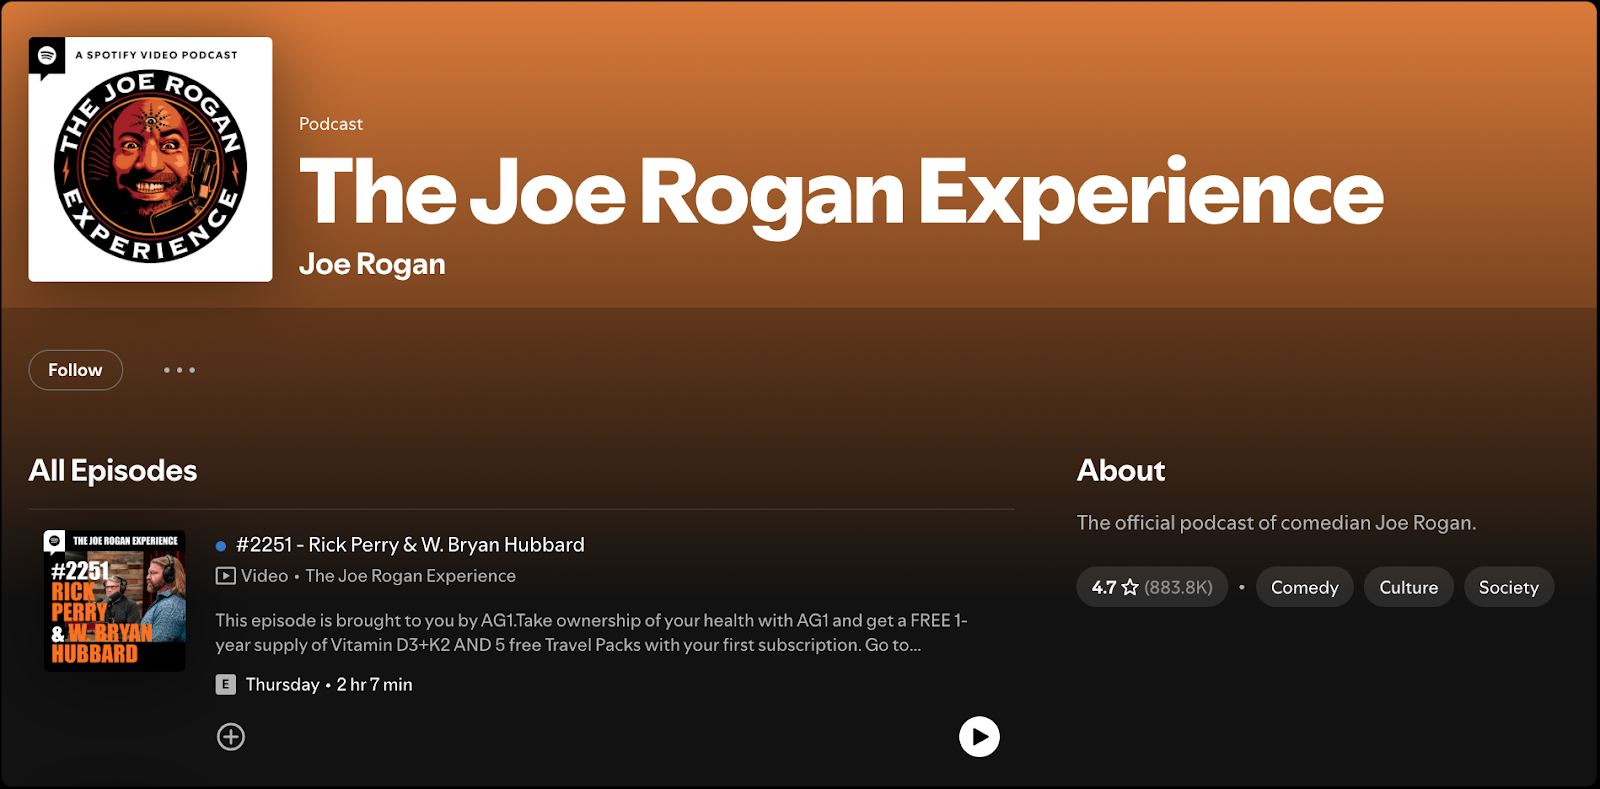
Task: Click the blue unplayed dot indicator
Action: point(221,546)
